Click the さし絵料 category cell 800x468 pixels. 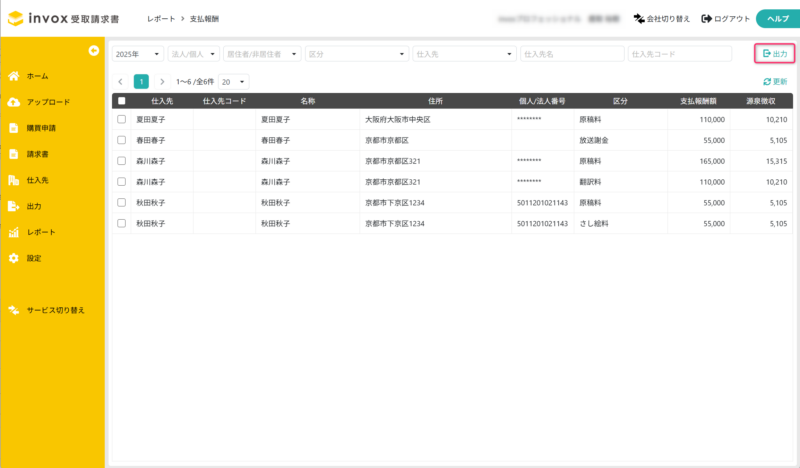point(594,224)
